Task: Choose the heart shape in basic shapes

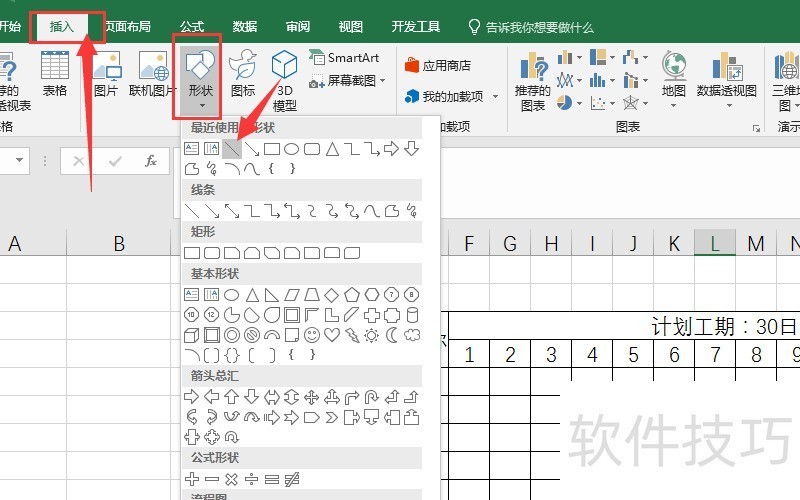Action: 332,335
